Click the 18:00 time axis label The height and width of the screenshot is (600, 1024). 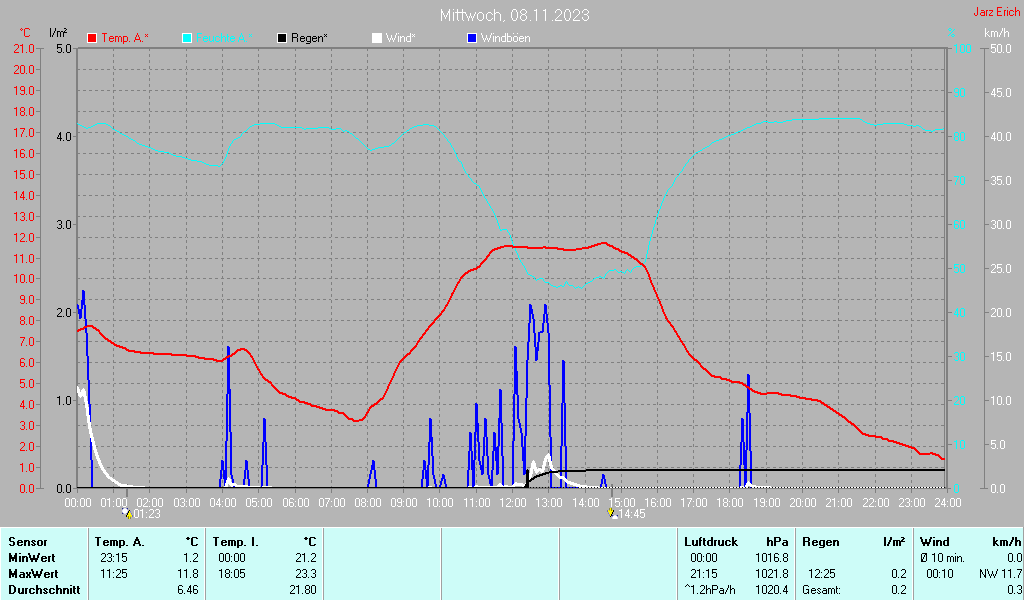coord(730,502)
